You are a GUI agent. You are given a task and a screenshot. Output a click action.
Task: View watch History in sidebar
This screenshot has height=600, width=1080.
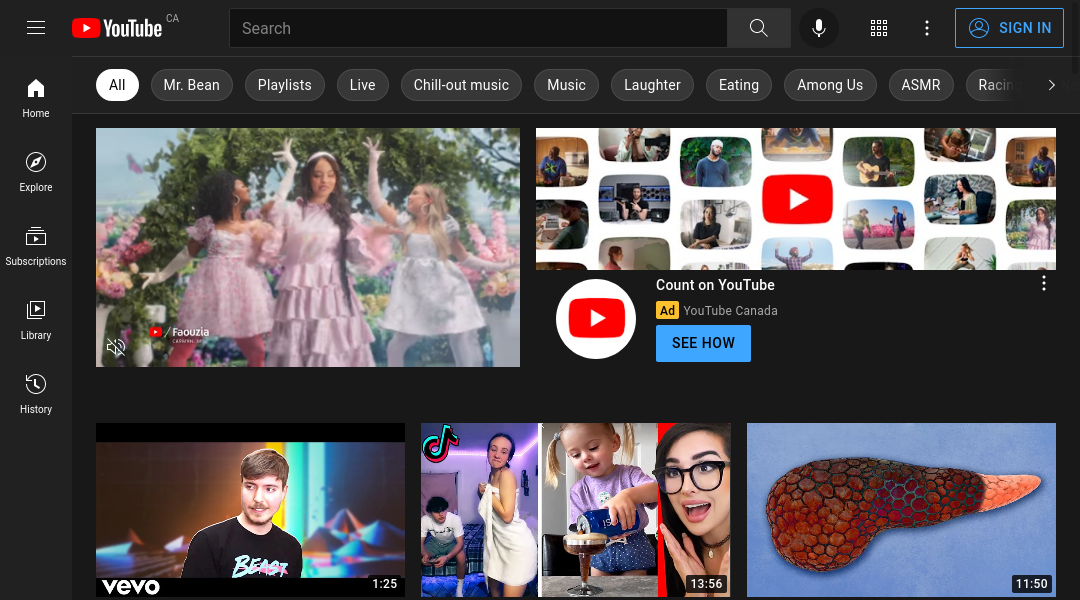click(x=36, y=393)
